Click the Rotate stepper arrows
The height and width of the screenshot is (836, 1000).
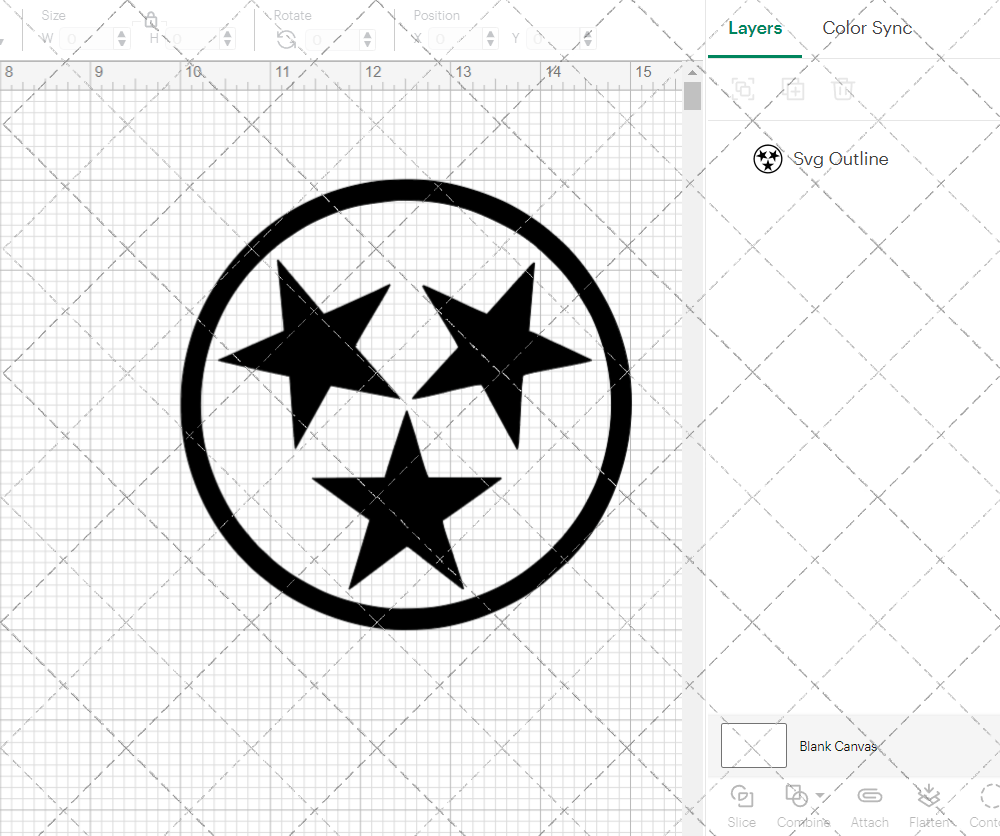(x=367, y=39)
